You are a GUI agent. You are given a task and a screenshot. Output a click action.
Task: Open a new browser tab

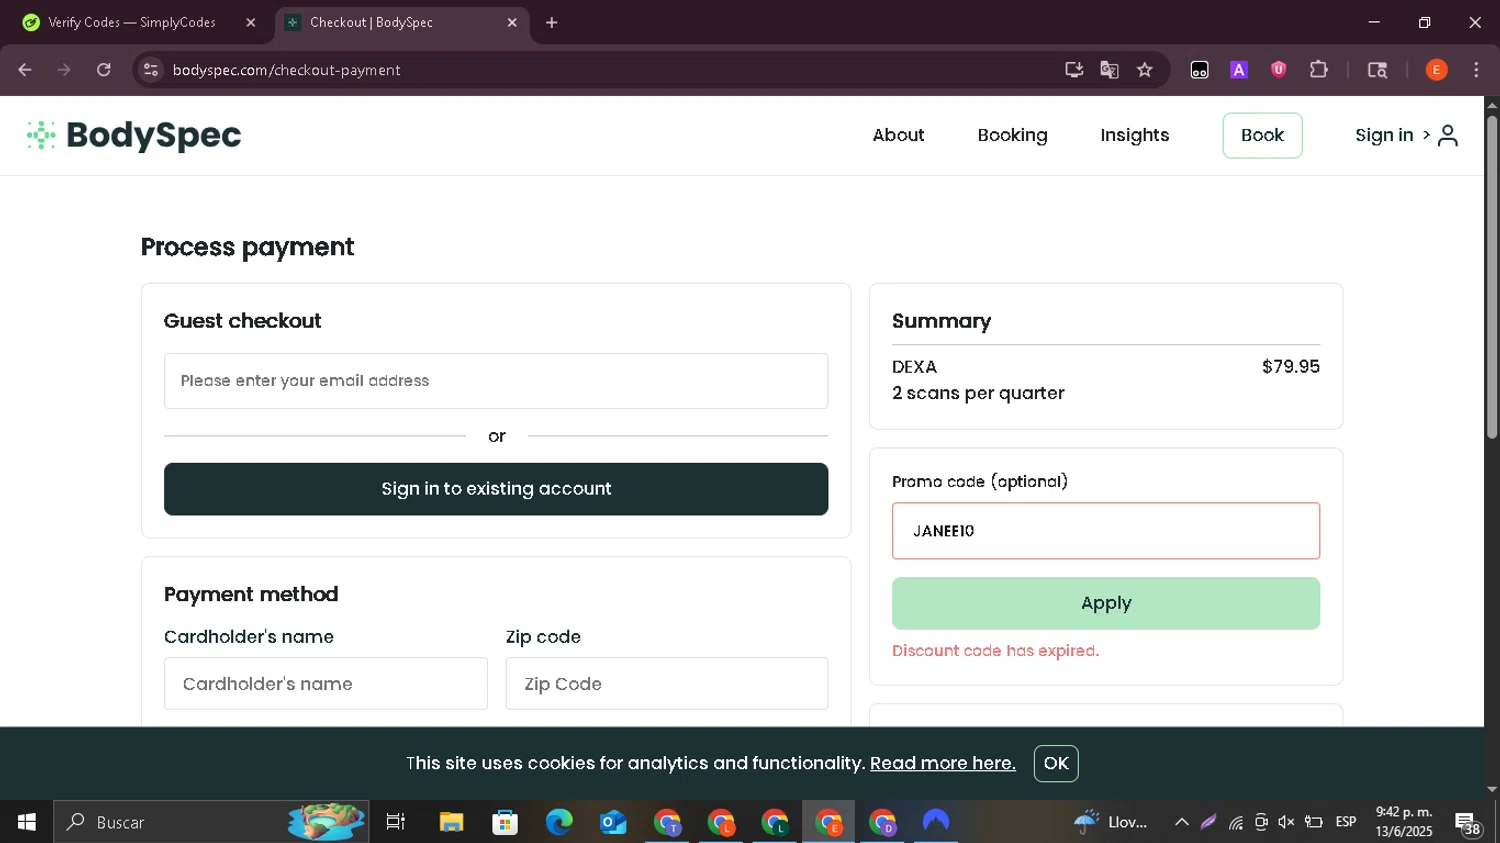point(552,22)
